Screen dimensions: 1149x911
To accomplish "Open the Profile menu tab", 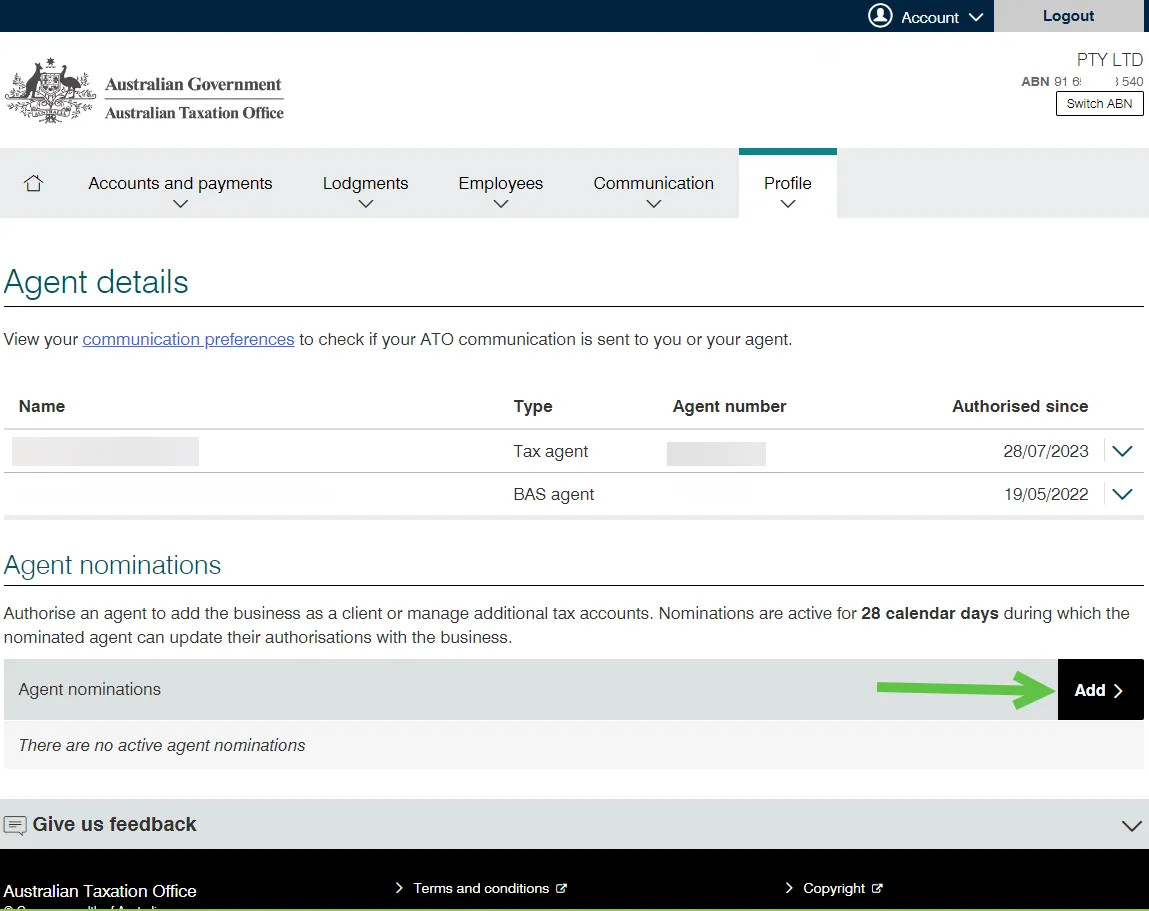I will [788, 191].
